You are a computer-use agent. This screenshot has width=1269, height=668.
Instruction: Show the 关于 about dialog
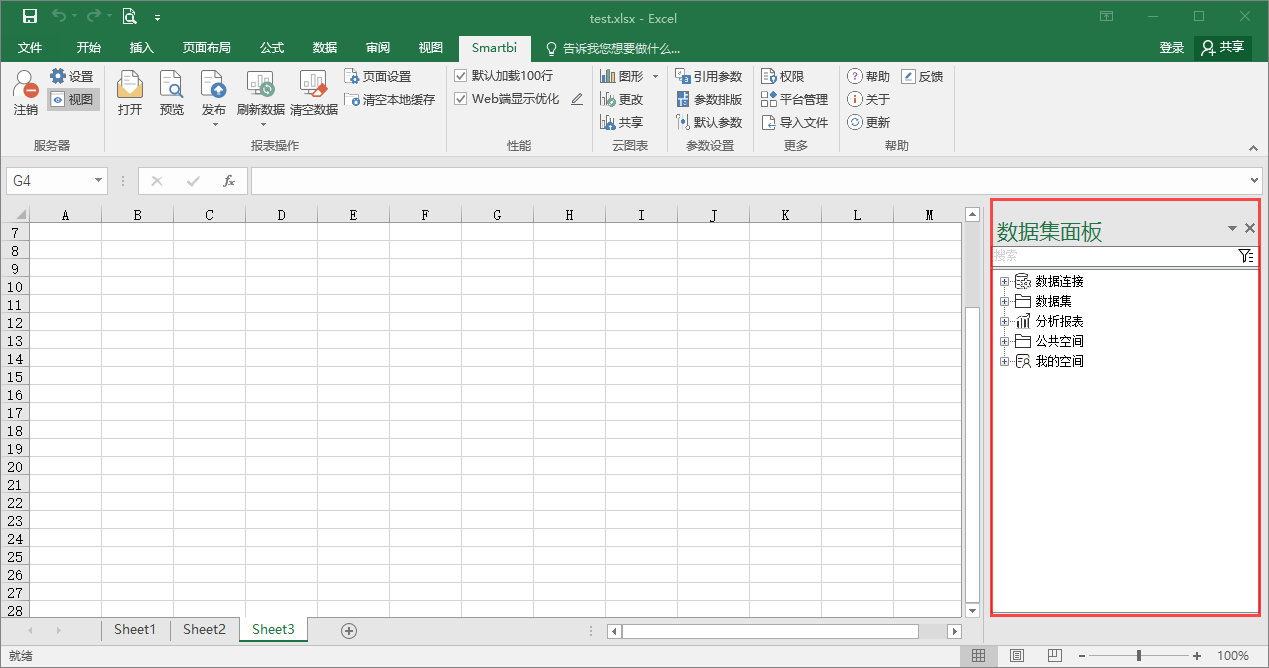tap(869, 99)
